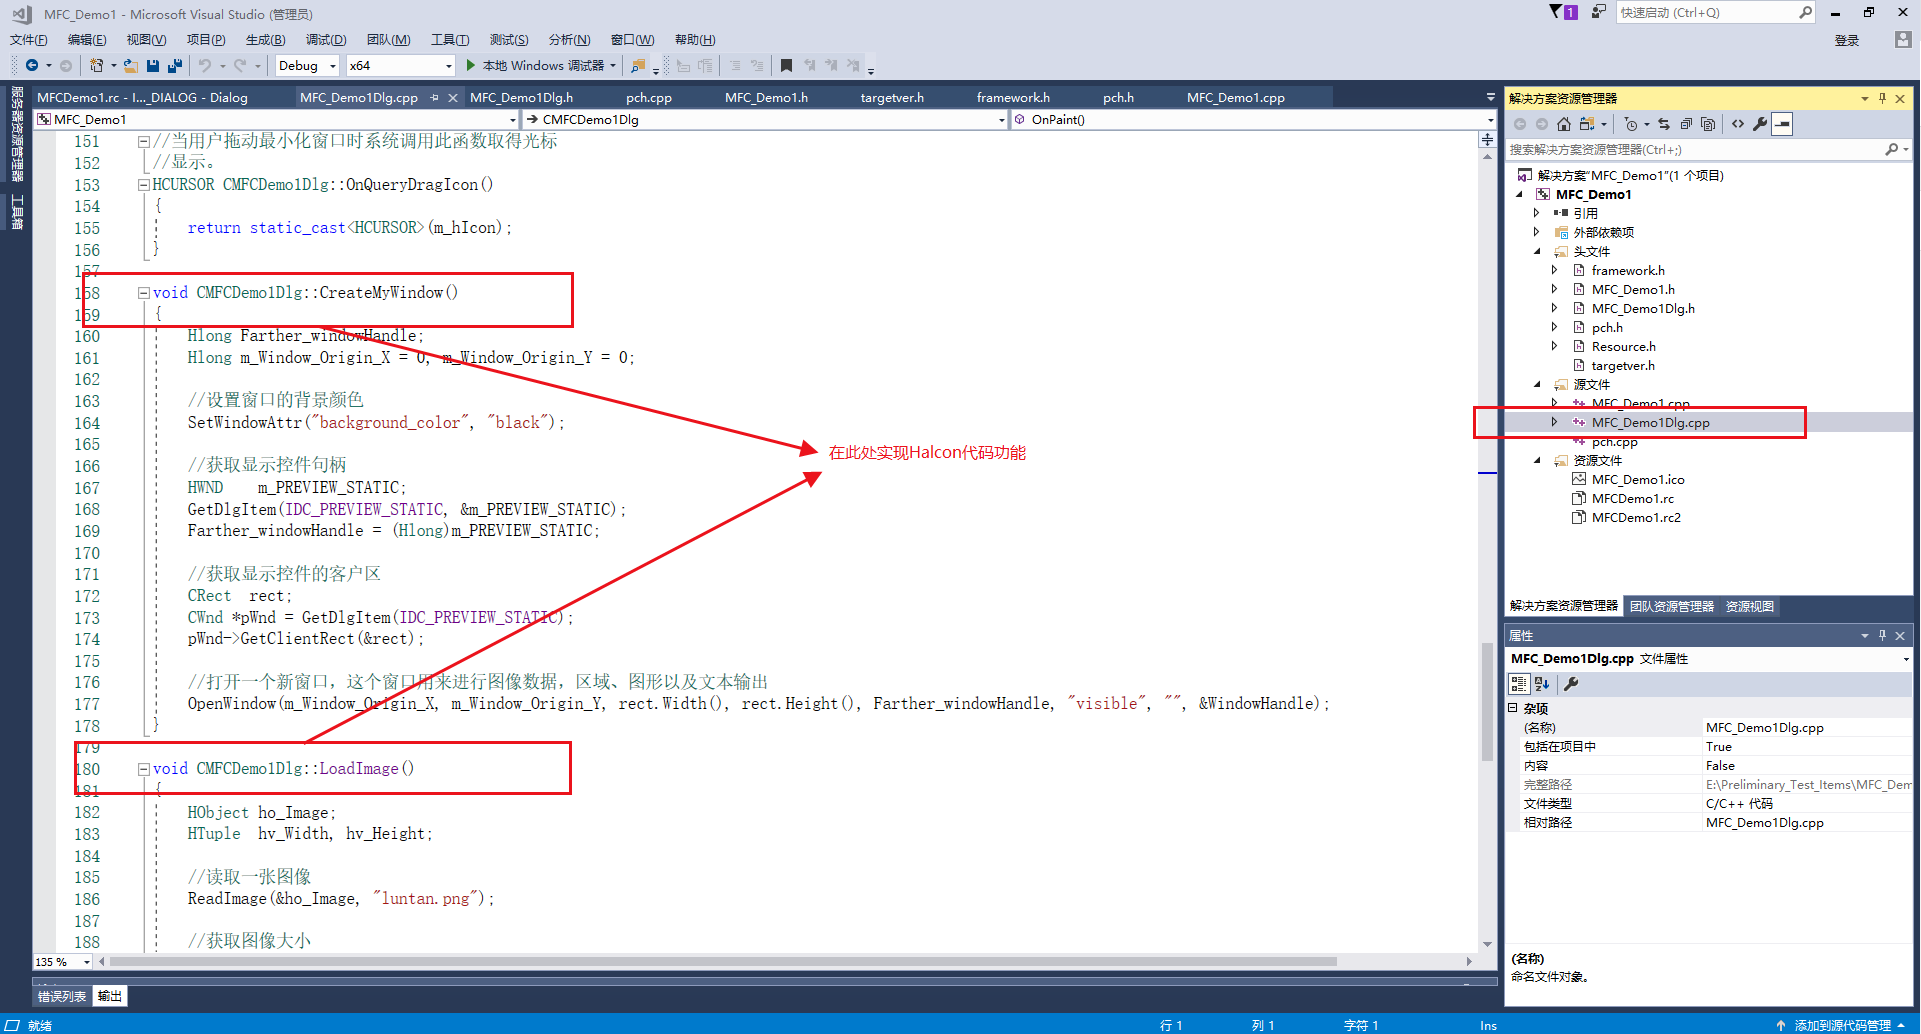
Task: Click the New Project toolbar icon
Action: click(x=96, y=65)
